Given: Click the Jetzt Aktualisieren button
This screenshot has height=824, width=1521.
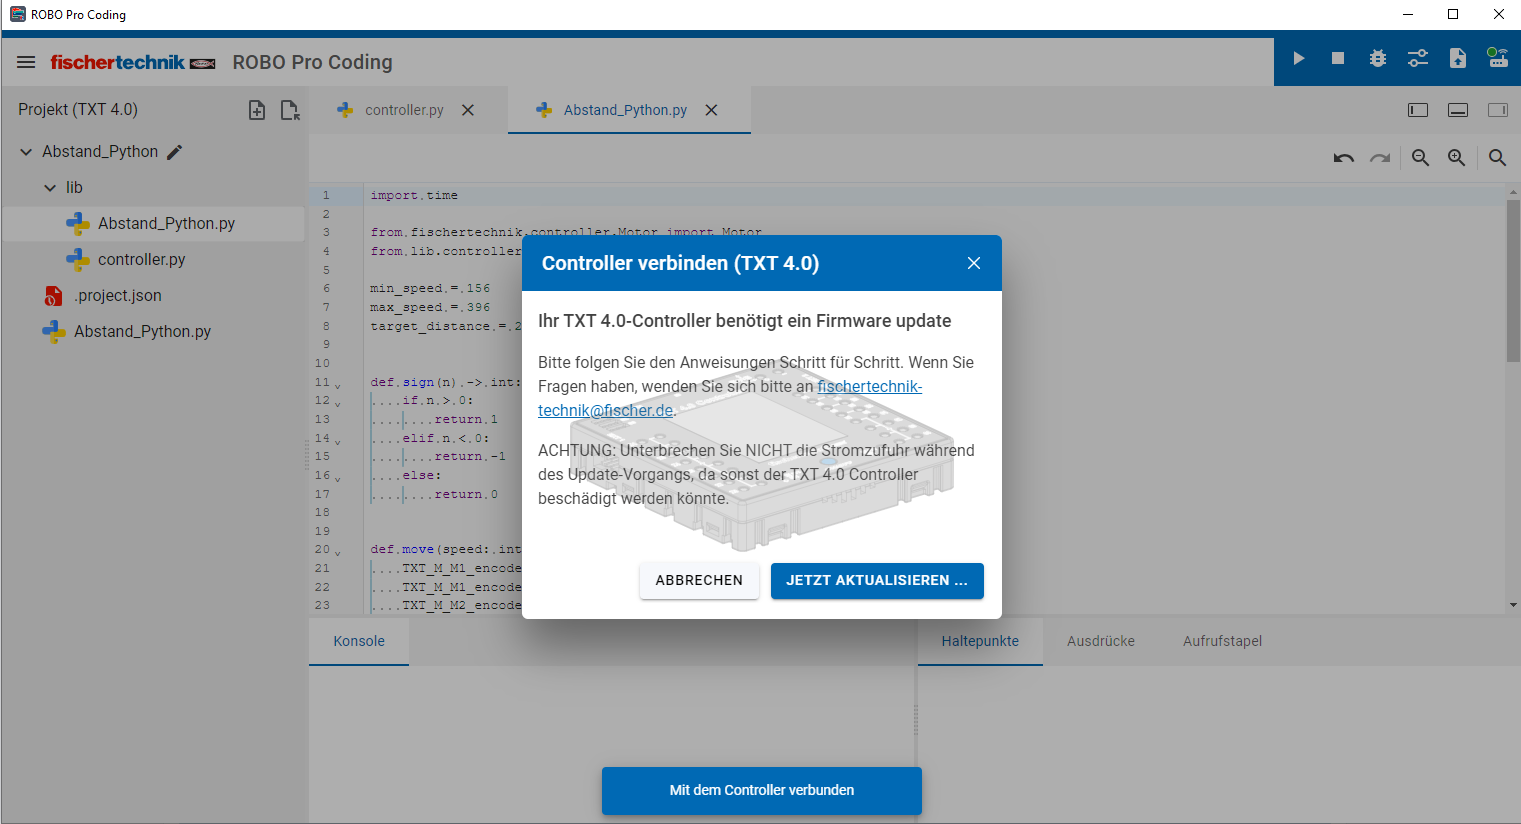Looking at the screenshot, I should [x=877, y=580].
